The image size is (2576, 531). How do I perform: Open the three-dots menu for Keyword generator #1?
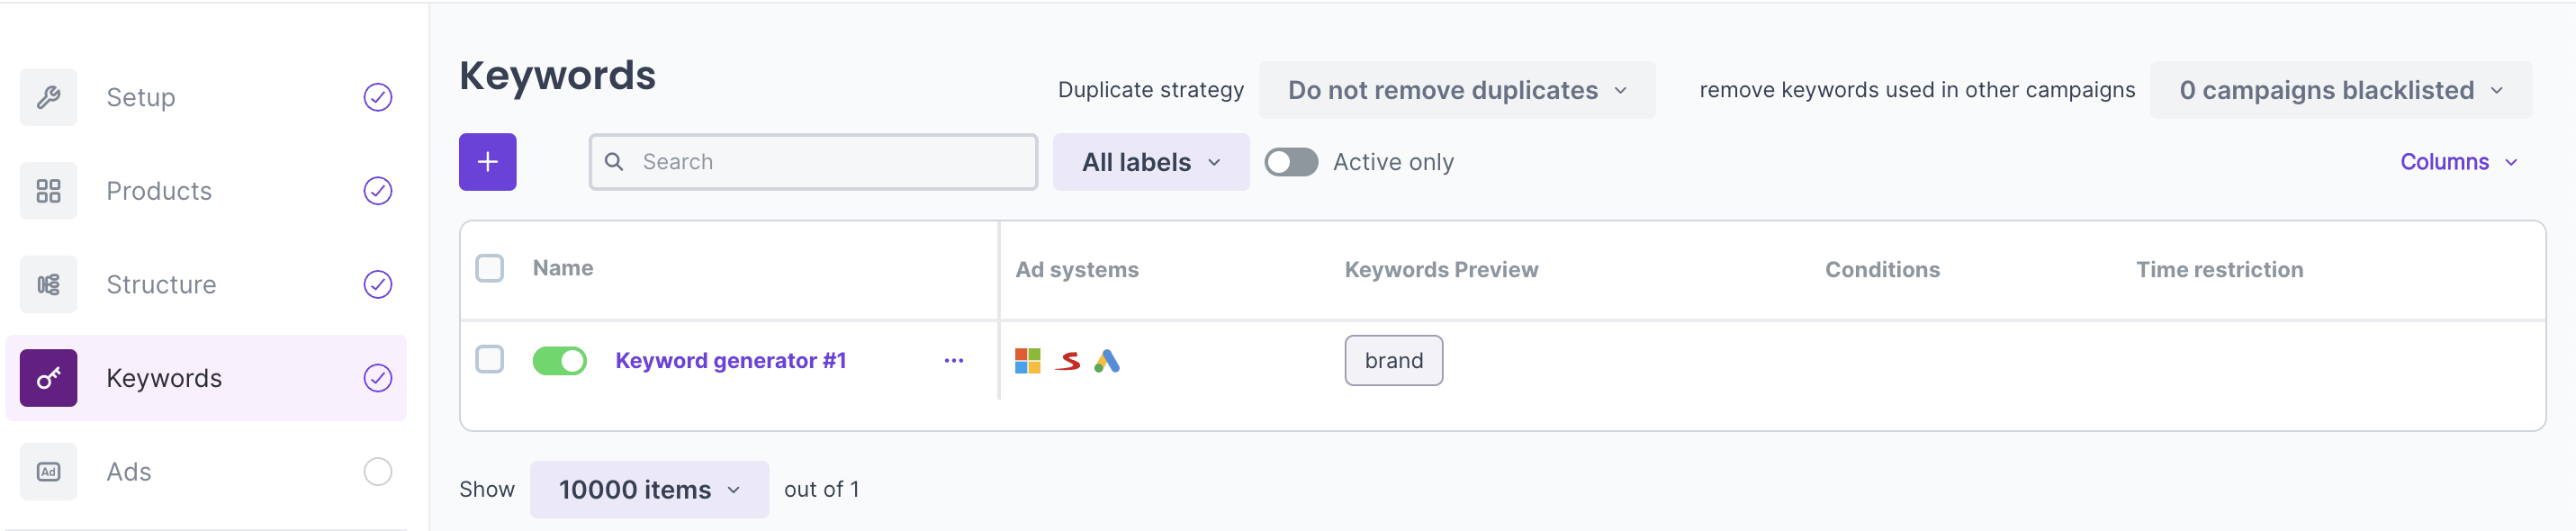[x=953, y=361]
